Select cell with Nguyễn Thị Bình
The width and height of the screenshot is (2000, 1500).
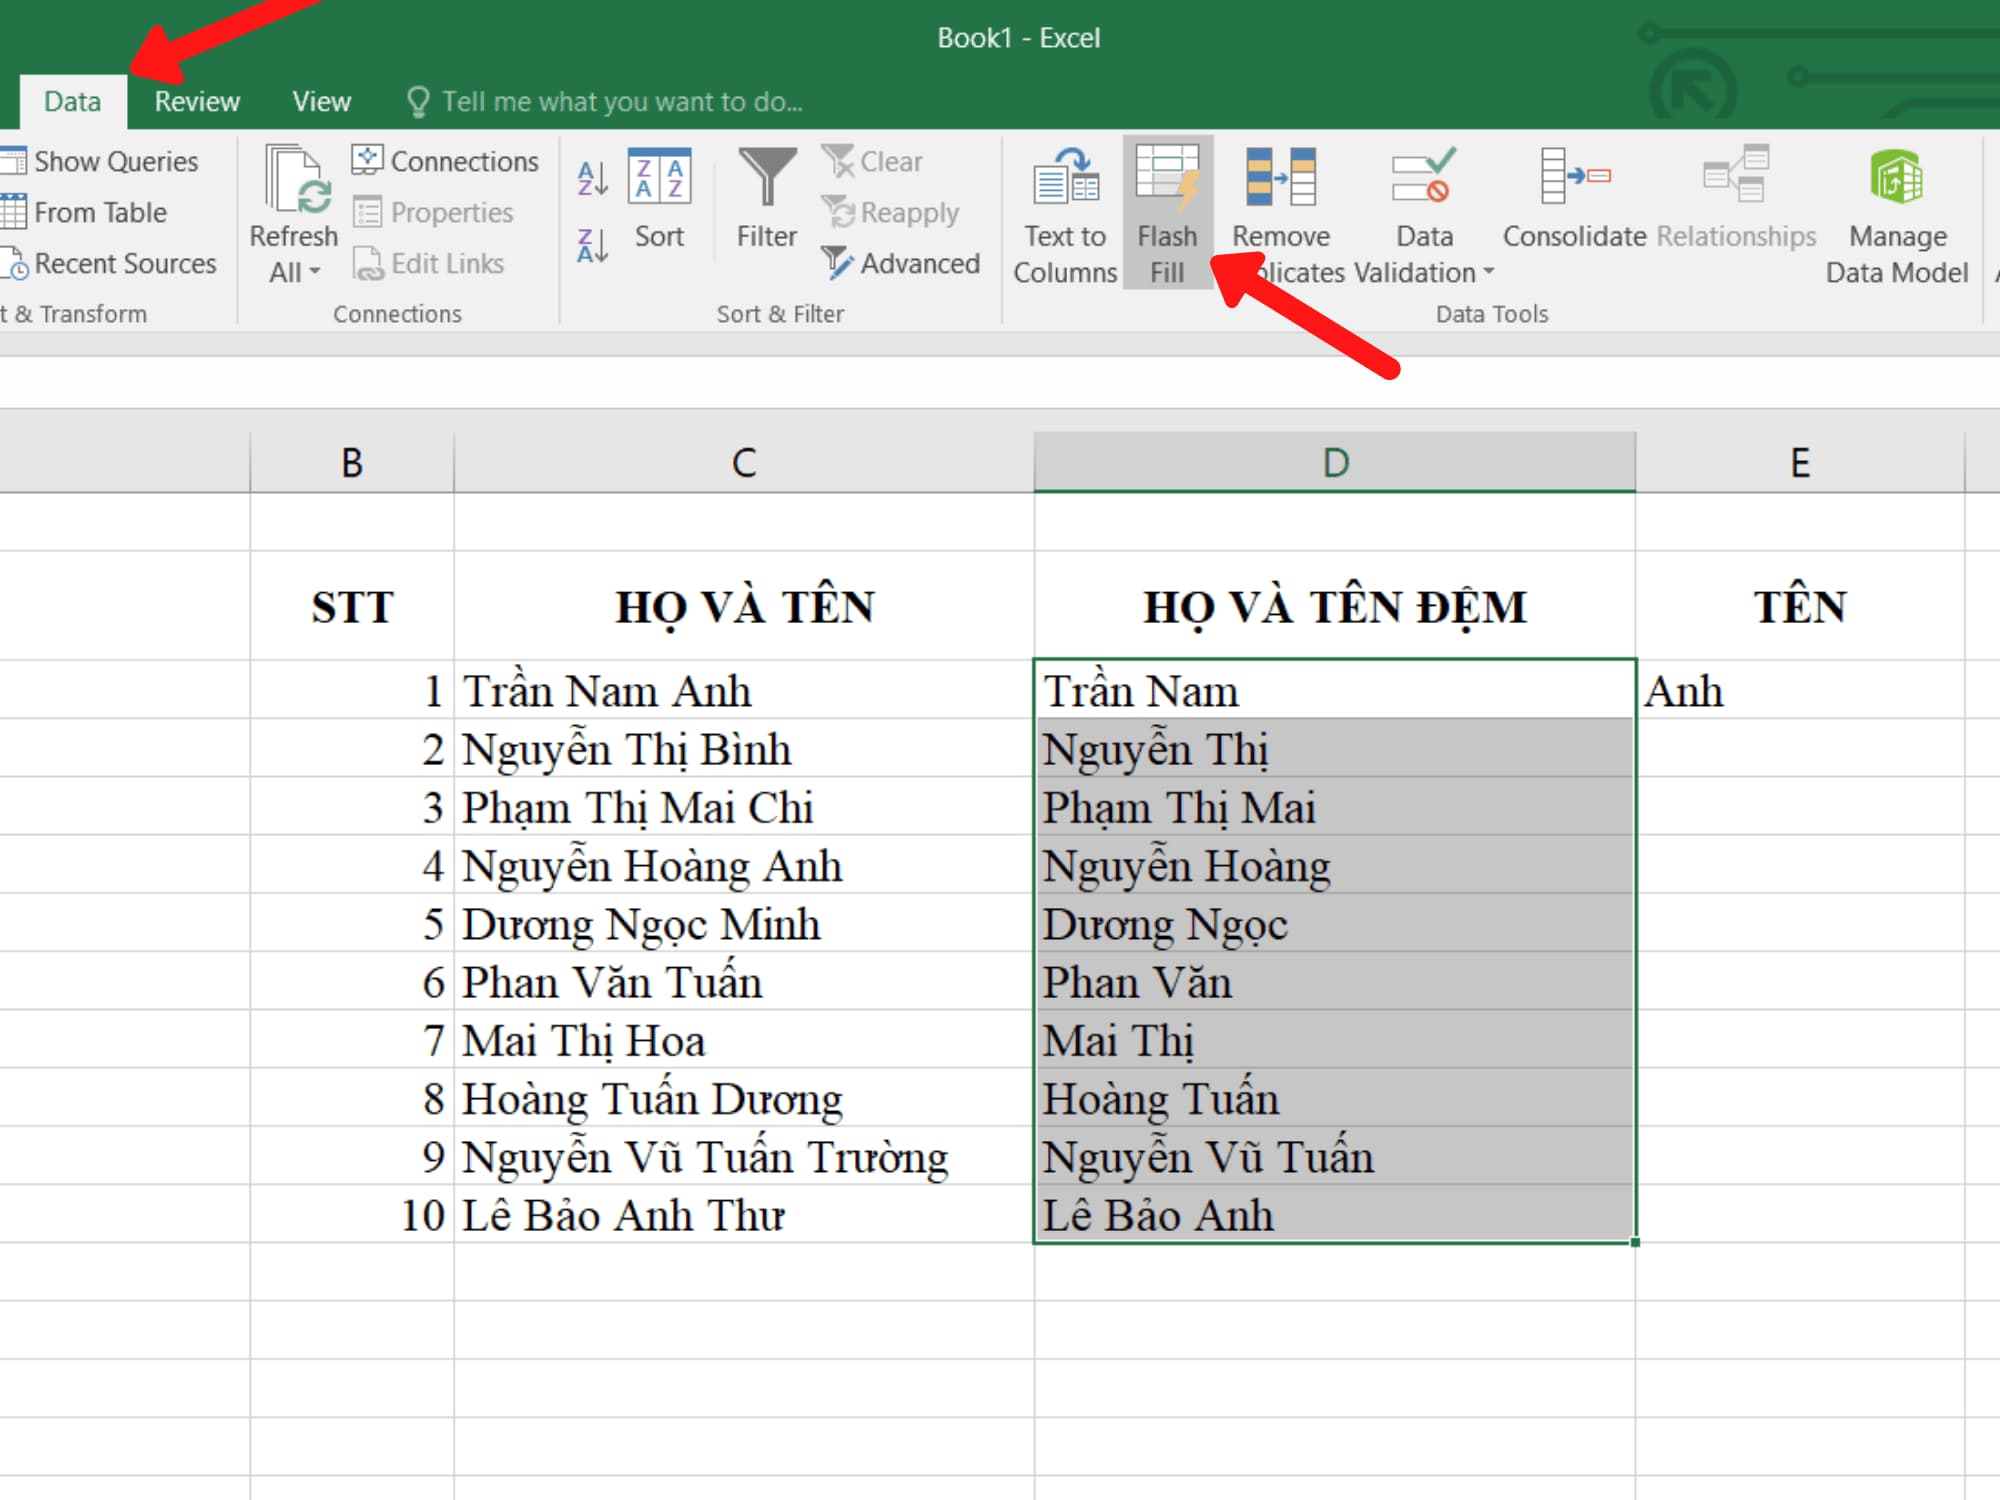pyautogui.click(x=744, y=748)
